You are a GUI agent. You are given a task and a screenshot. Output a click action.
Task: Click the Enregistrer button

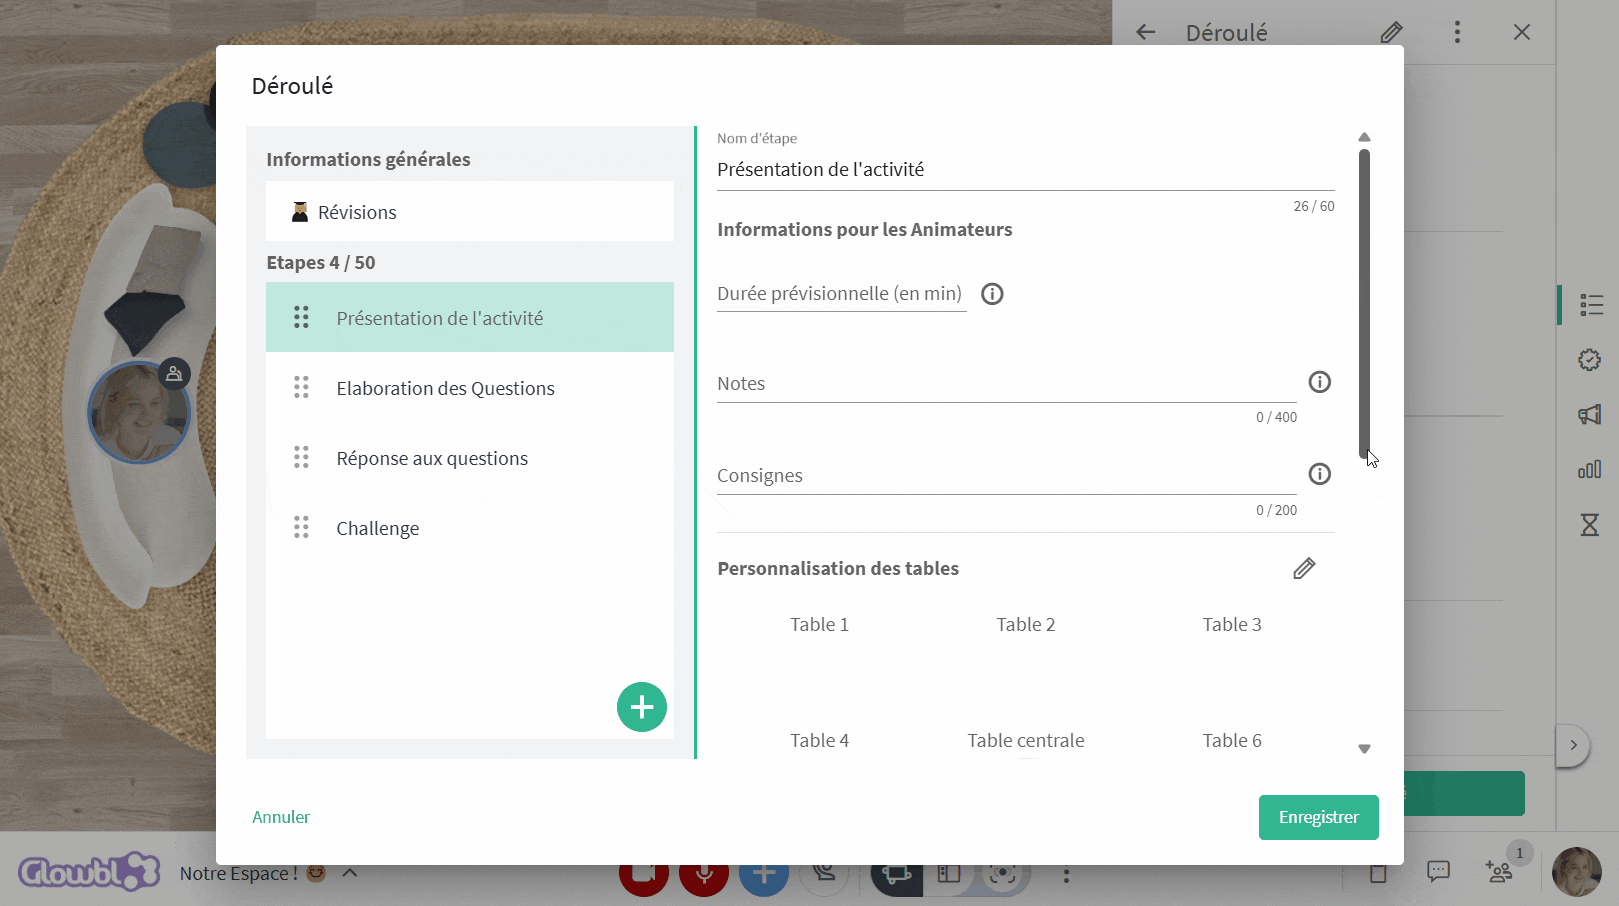click(1318, 817)
